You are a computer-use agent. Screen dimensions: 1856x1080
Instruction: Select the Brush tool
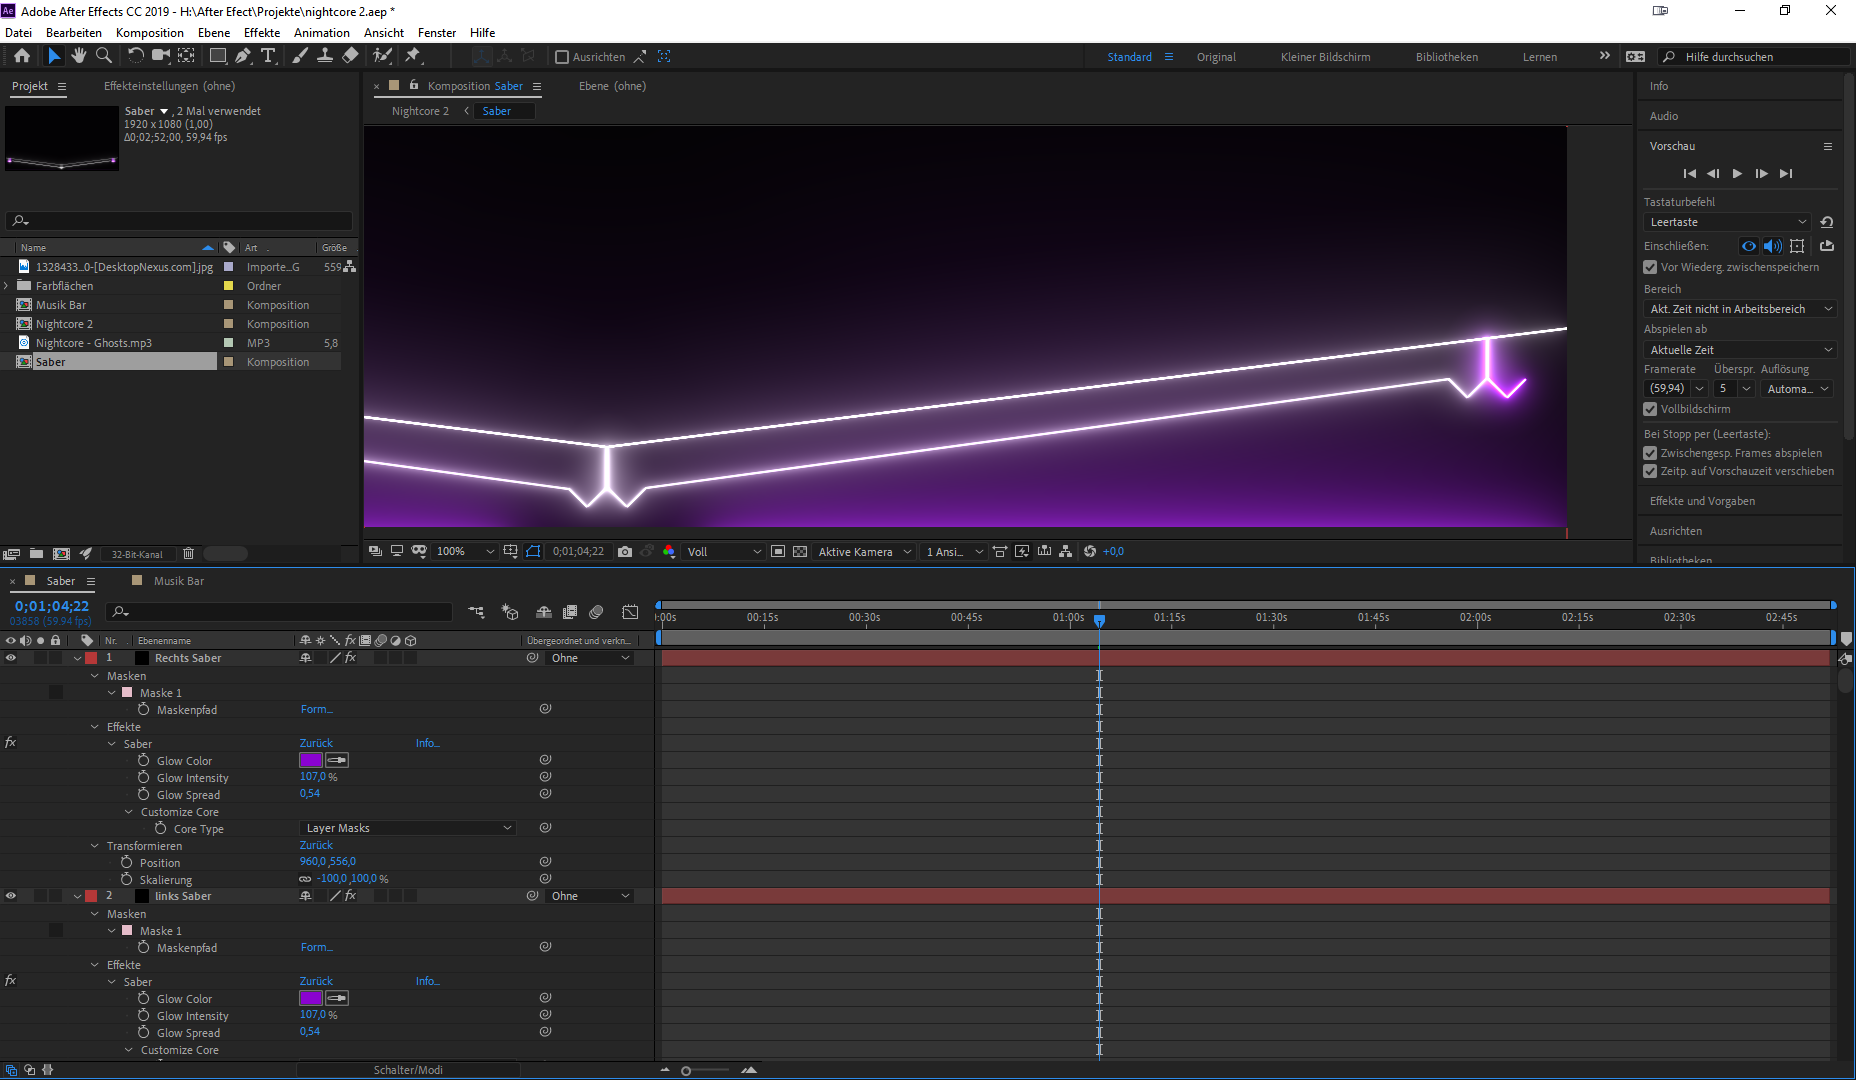tap(300, 56)
